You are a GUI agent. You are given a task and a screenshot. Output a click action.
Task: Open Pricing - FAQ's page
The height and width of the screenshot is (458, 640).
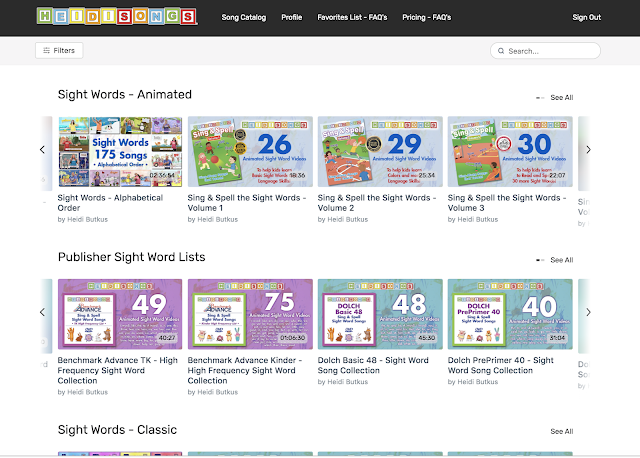[427, 17]
